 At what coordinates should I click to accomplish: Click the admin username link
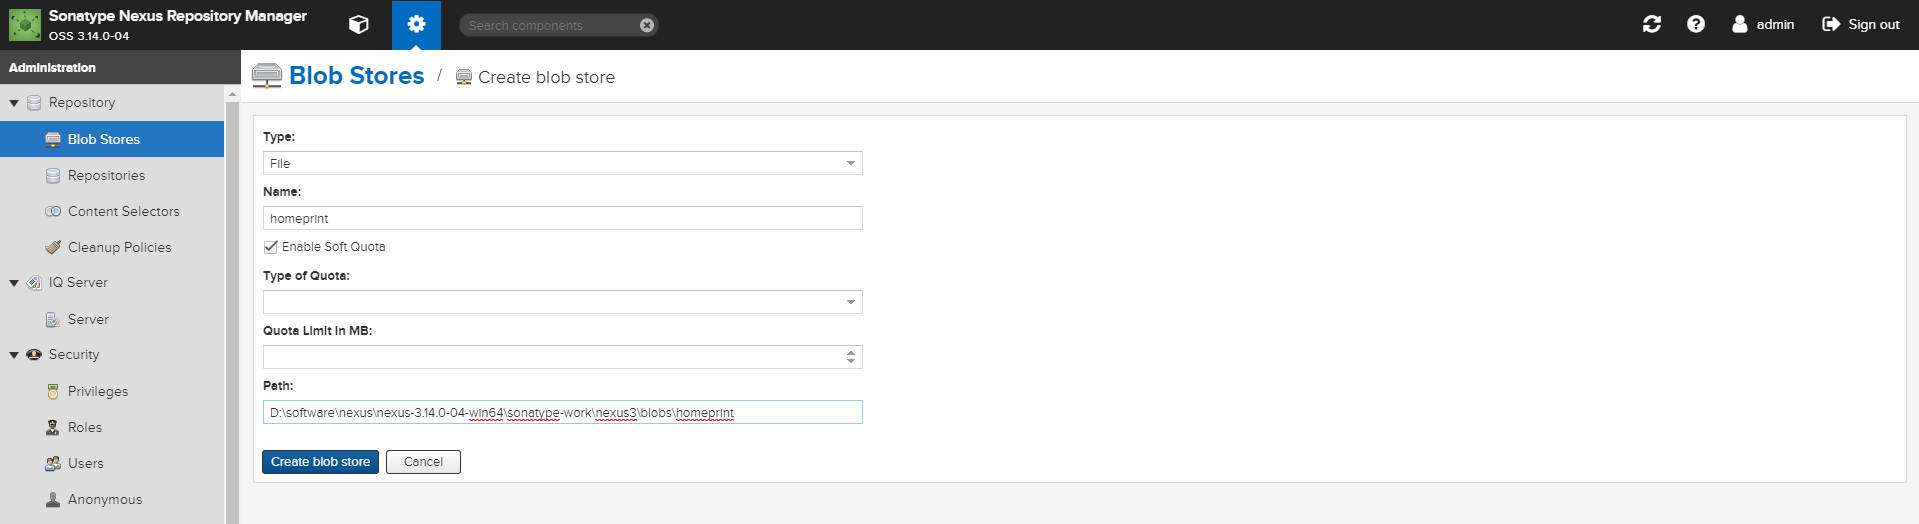pos(1775,24)
